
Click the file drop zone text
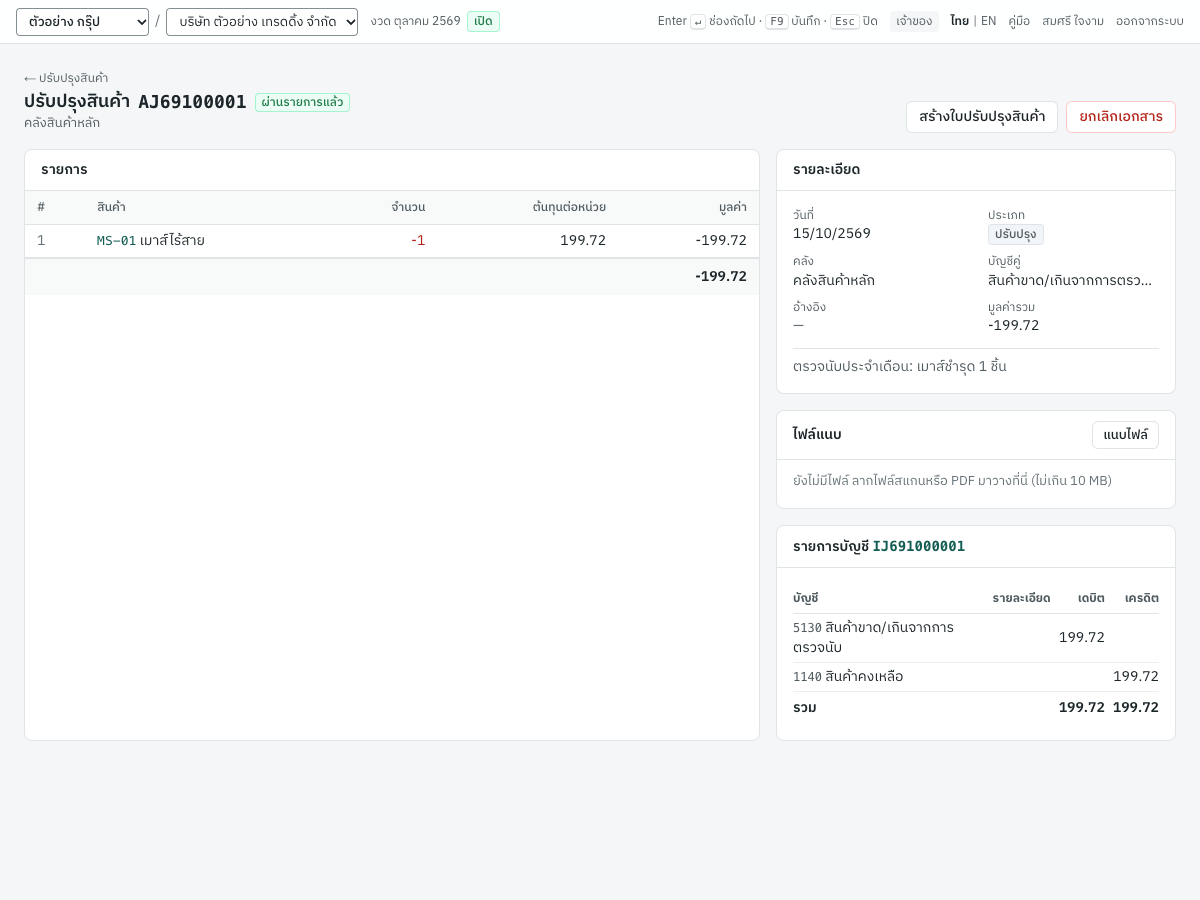952,481
